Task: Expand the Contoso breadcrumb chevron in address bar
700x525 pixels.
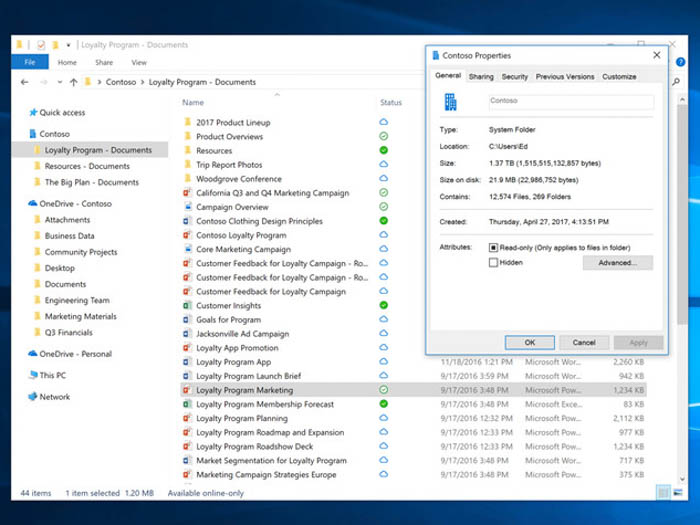Action: (x=143, y=82)
